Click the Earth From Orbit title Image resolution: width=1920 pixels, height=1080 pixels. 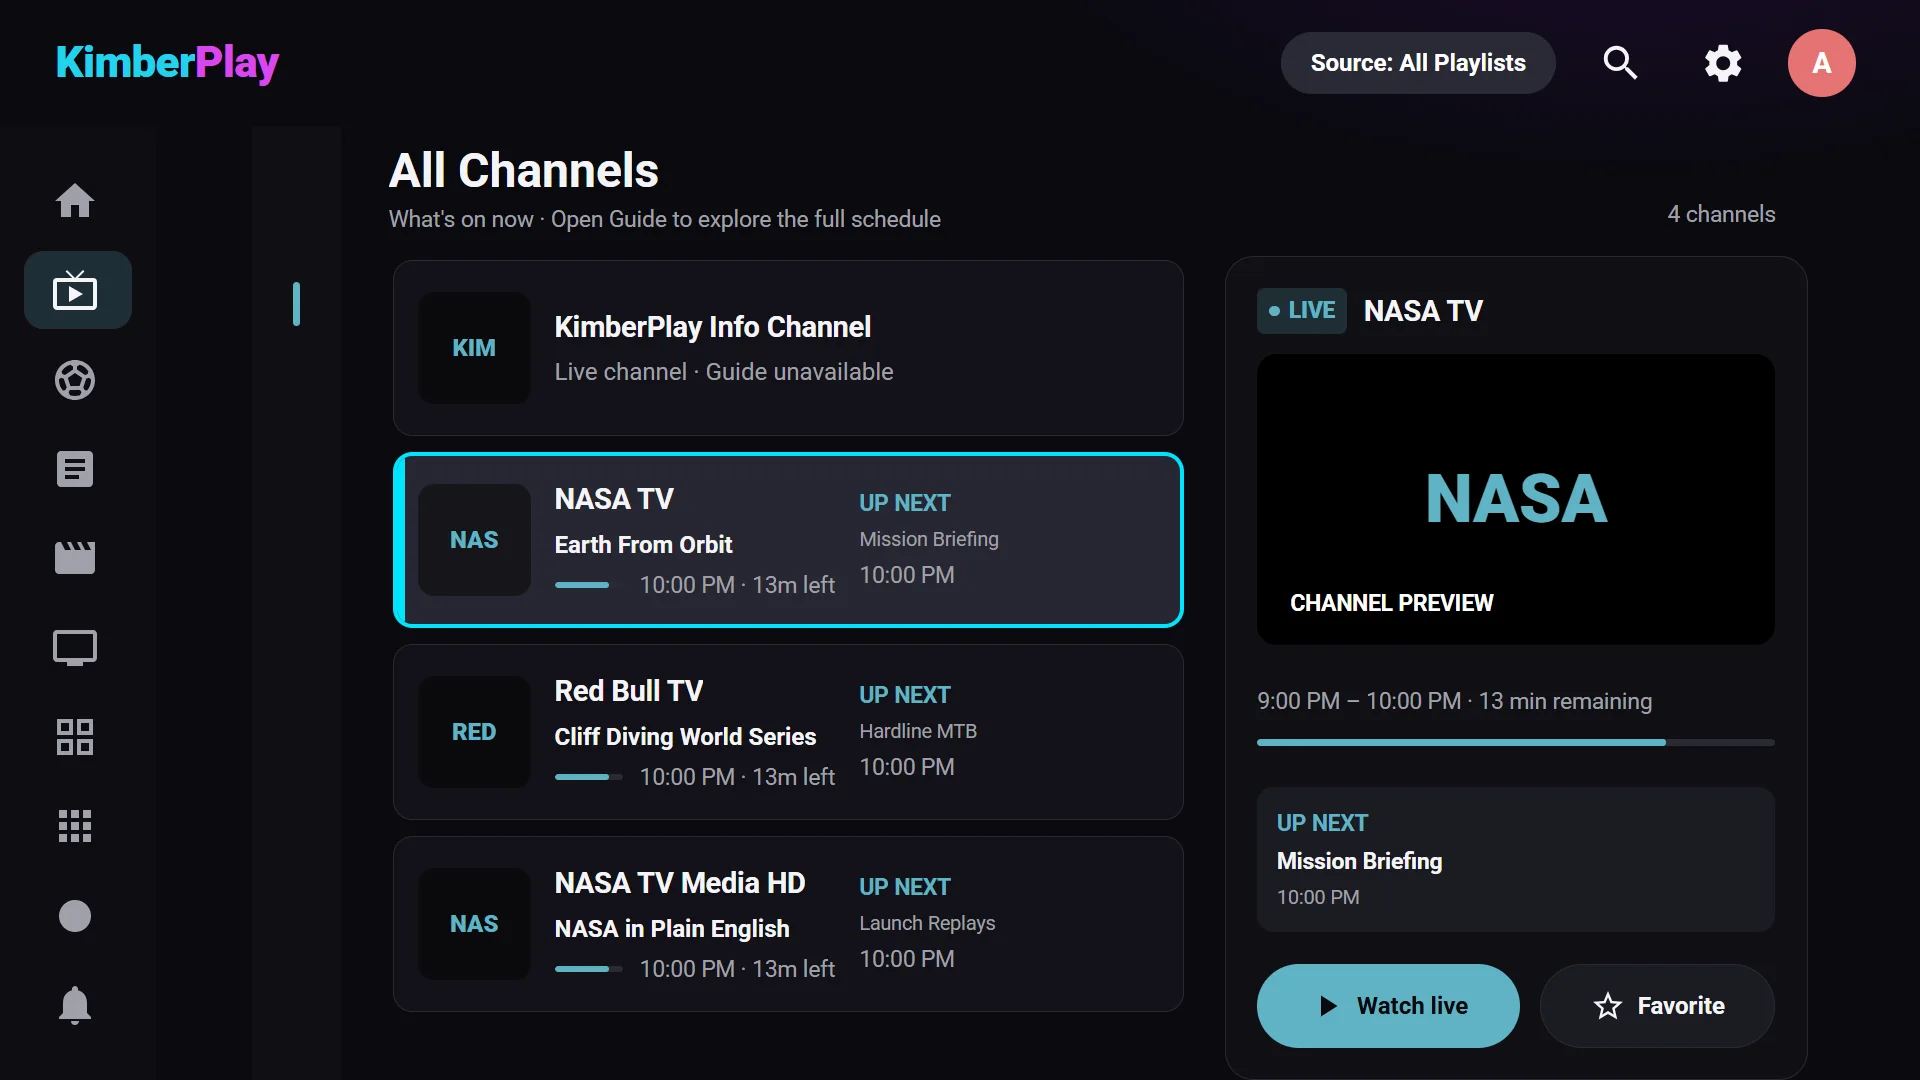pyautogui.click(x=643, y=545)
